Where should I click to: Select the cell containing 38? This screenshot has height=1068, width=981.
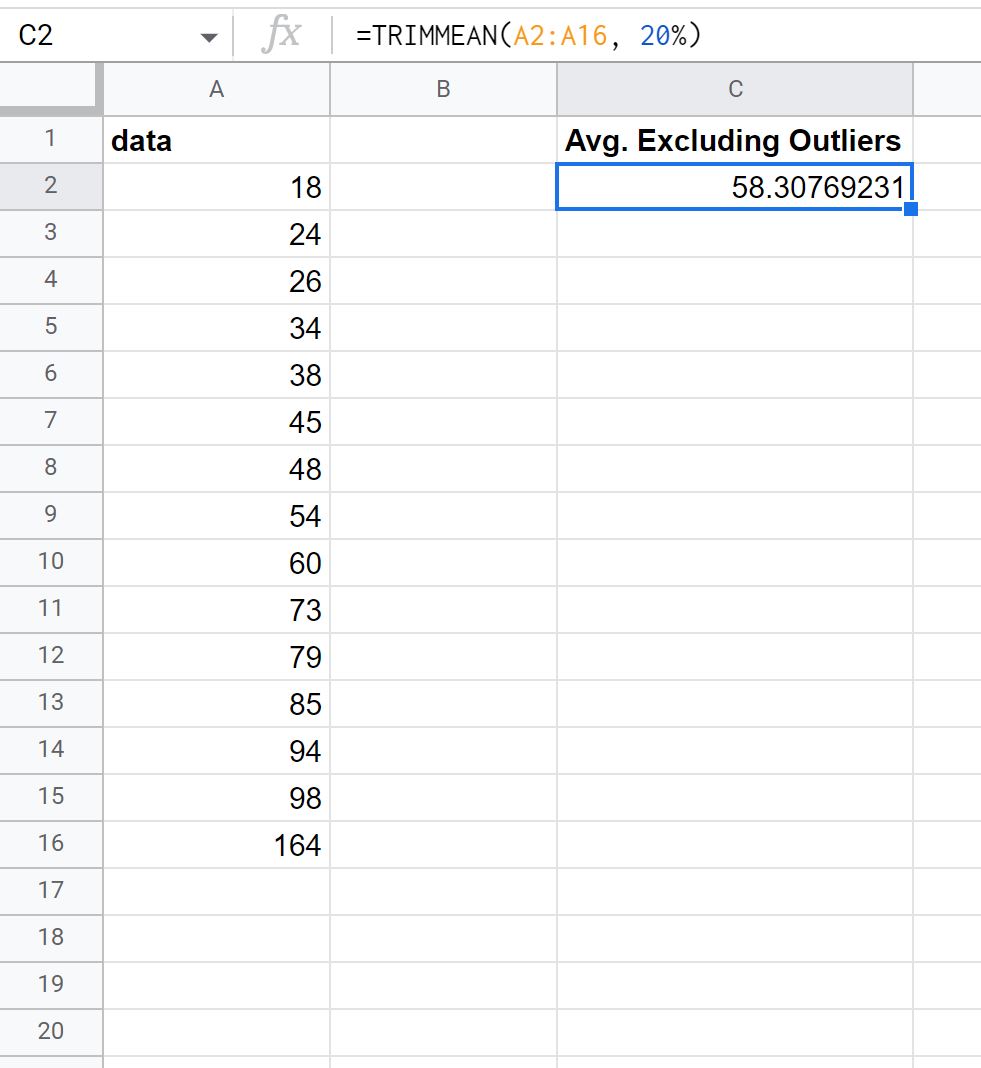(x=217, y=375)
